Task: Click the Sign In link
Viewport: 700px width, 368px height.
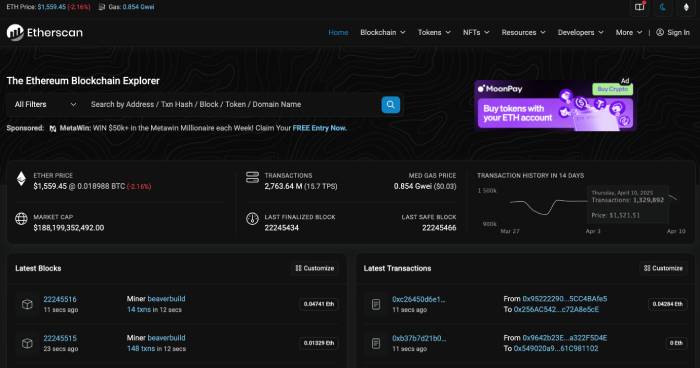Action: 673,33
